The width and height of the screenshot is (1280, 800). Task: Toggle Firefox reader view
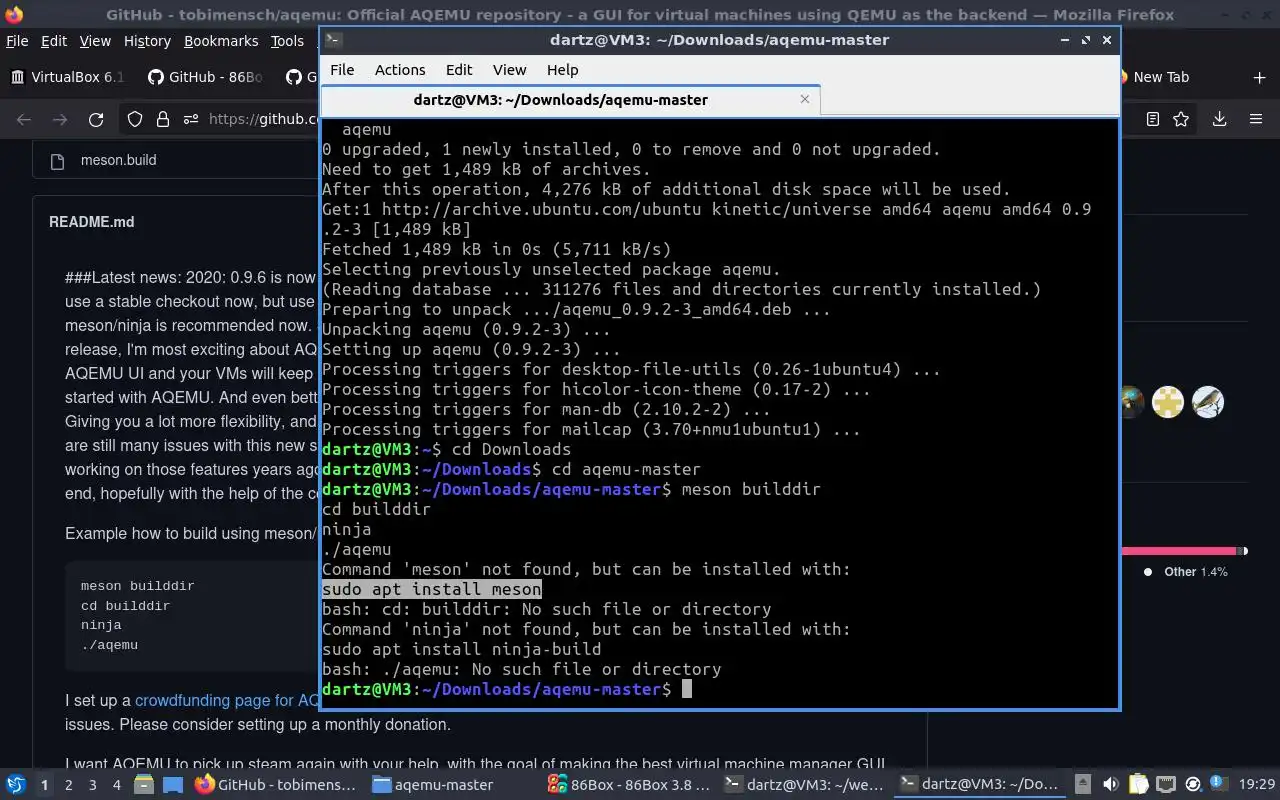point(1153,119)
